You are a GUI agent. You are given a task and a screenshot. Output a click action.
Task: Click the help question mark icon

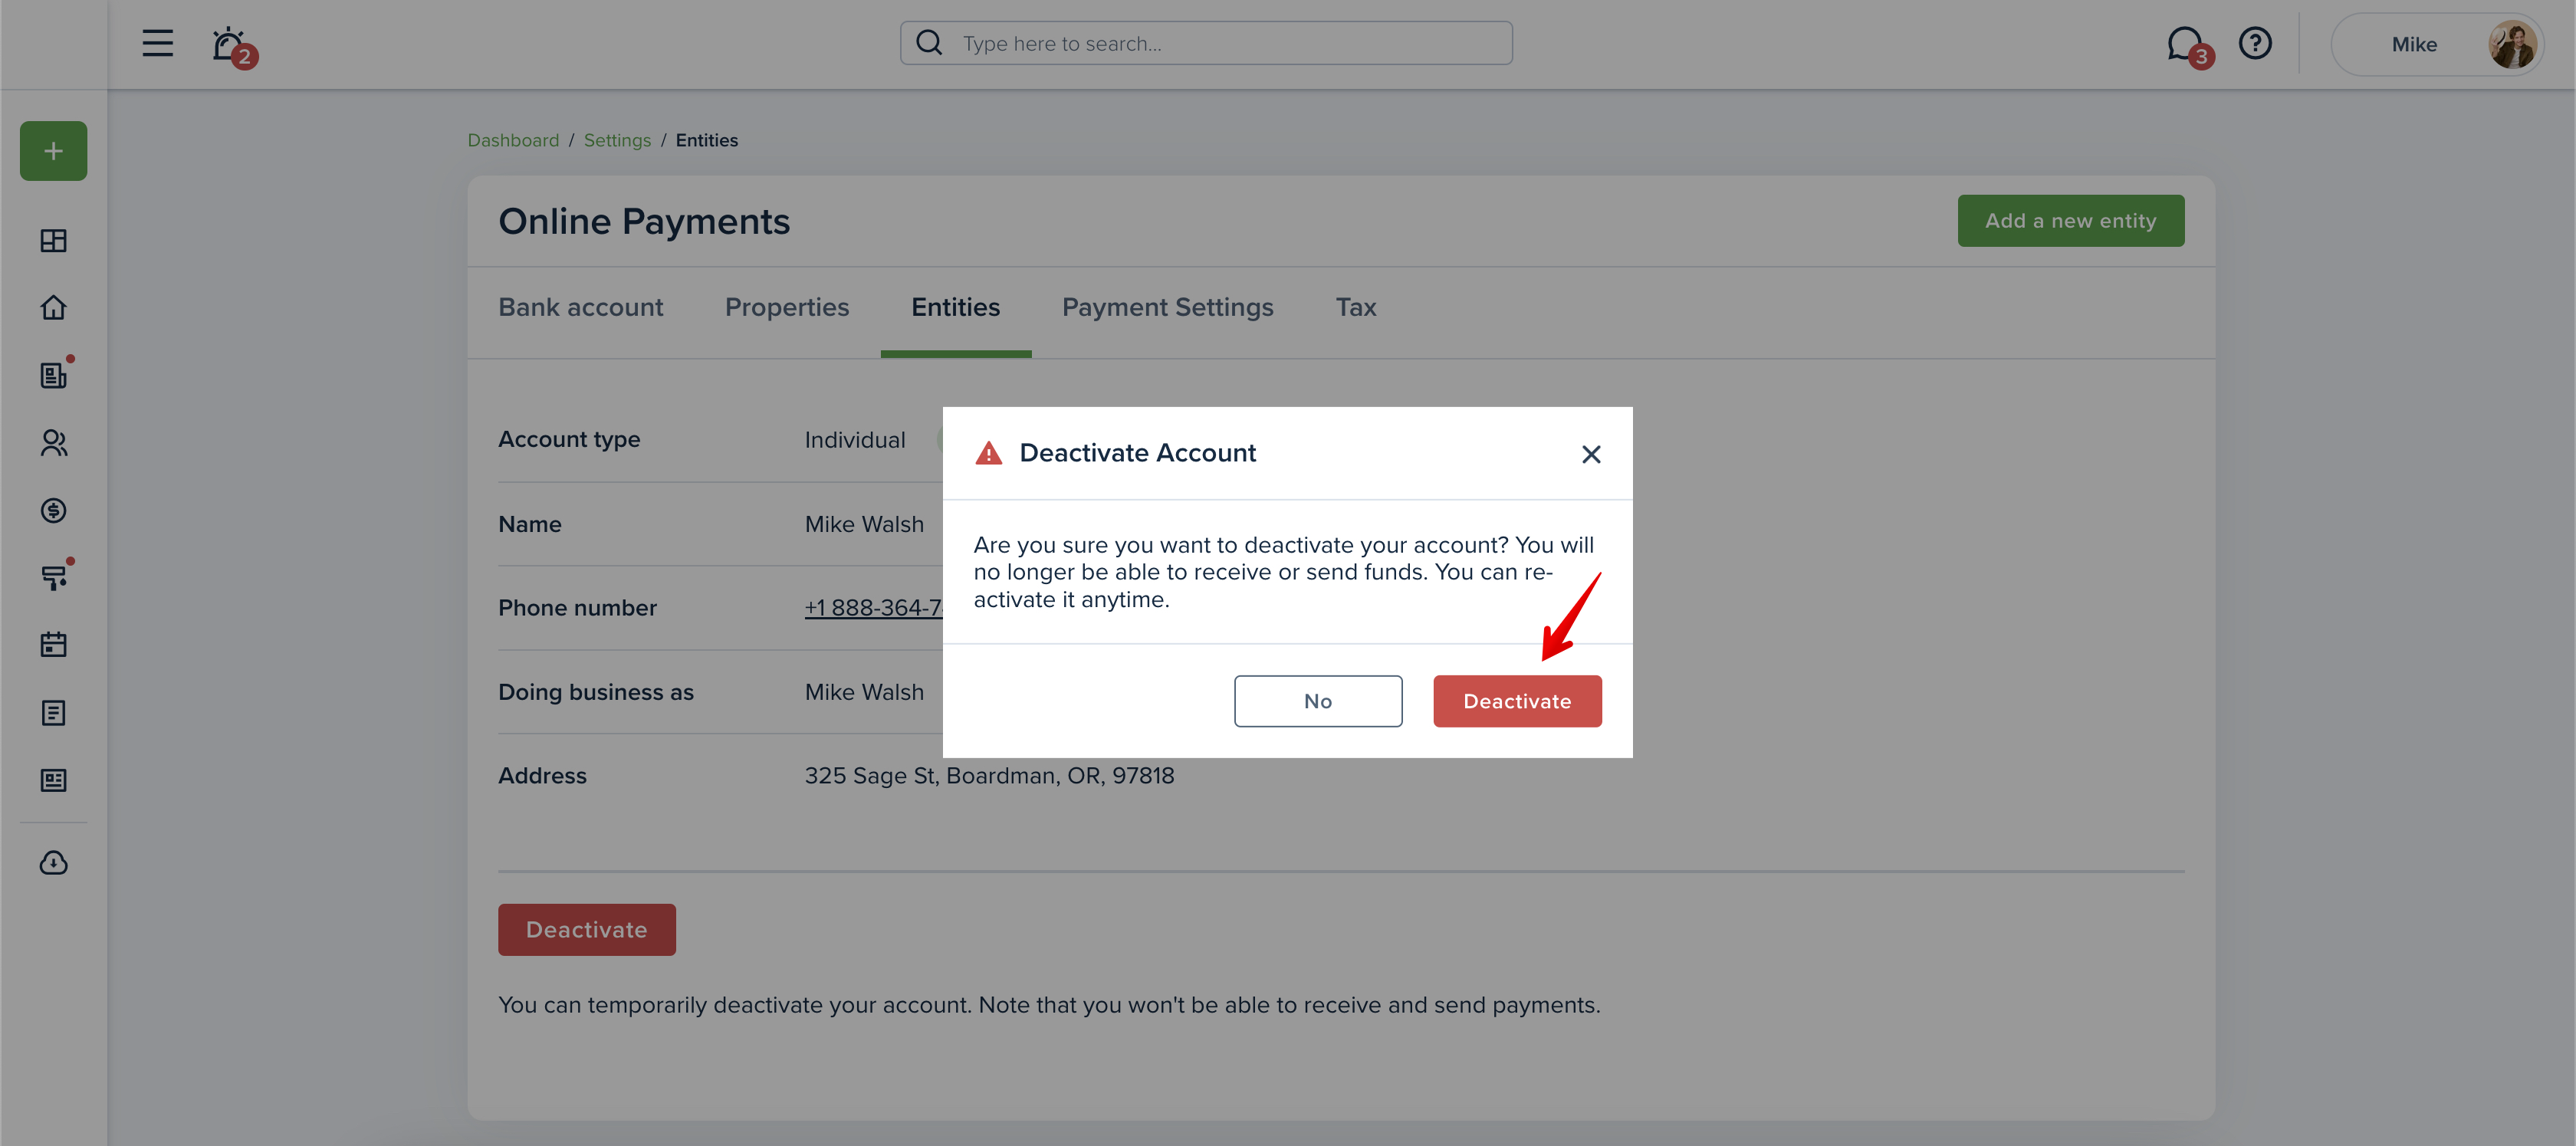click(2255, 43)
